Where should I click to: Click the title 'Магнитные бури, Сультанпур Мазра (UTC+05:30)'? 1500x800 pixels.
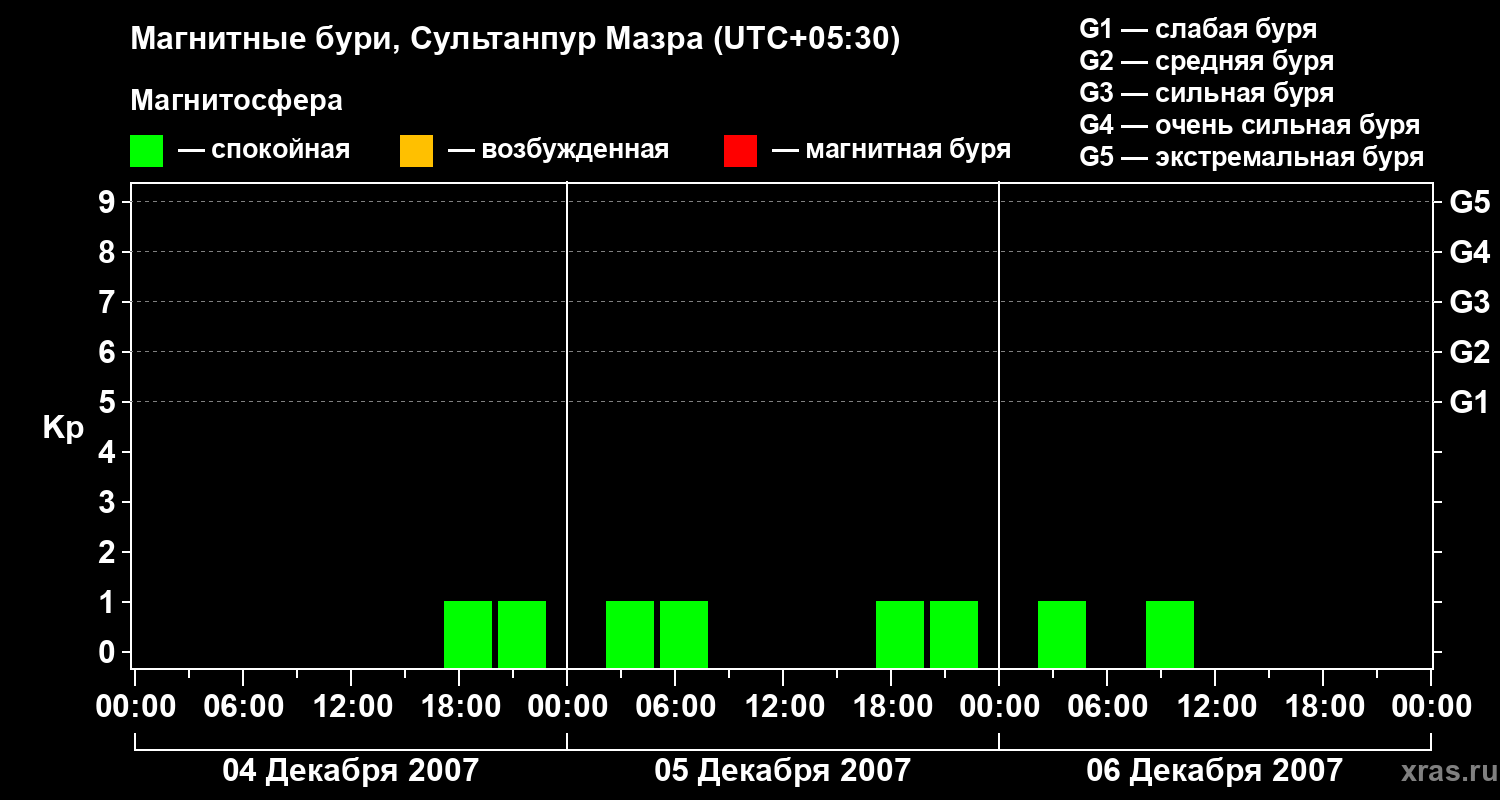515,39
